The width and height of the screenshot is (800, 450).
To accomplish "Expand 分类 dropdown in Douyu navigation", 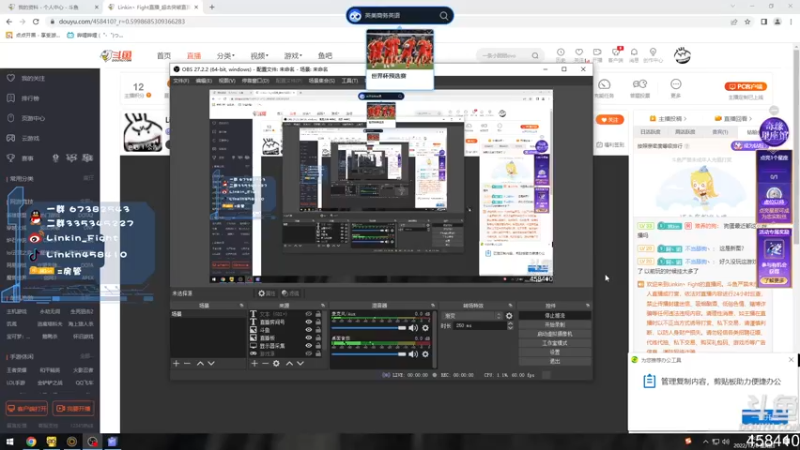I will coord(225,56).
